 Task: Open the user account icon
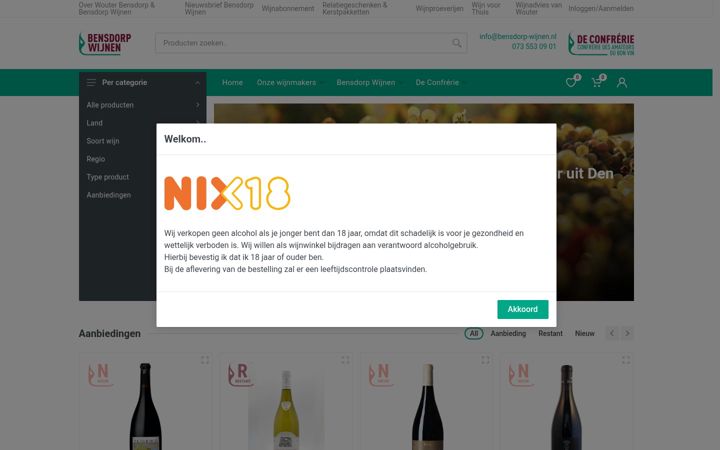click(x=622, y=82)
